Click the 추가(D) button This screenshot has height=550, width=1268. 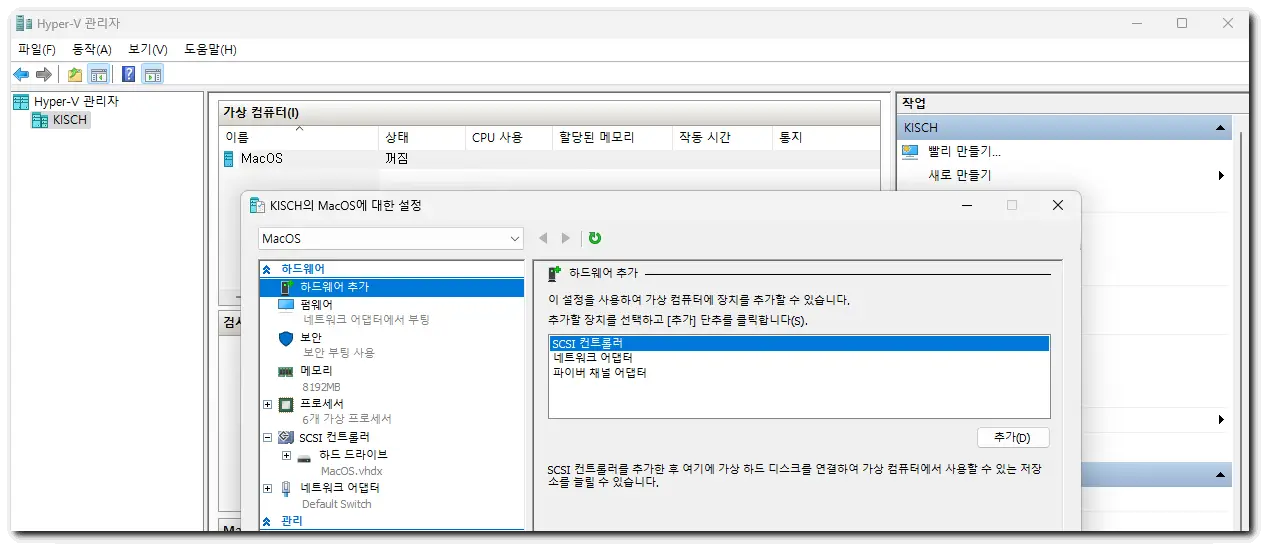pyautogui.click(x=1013, y=438)
